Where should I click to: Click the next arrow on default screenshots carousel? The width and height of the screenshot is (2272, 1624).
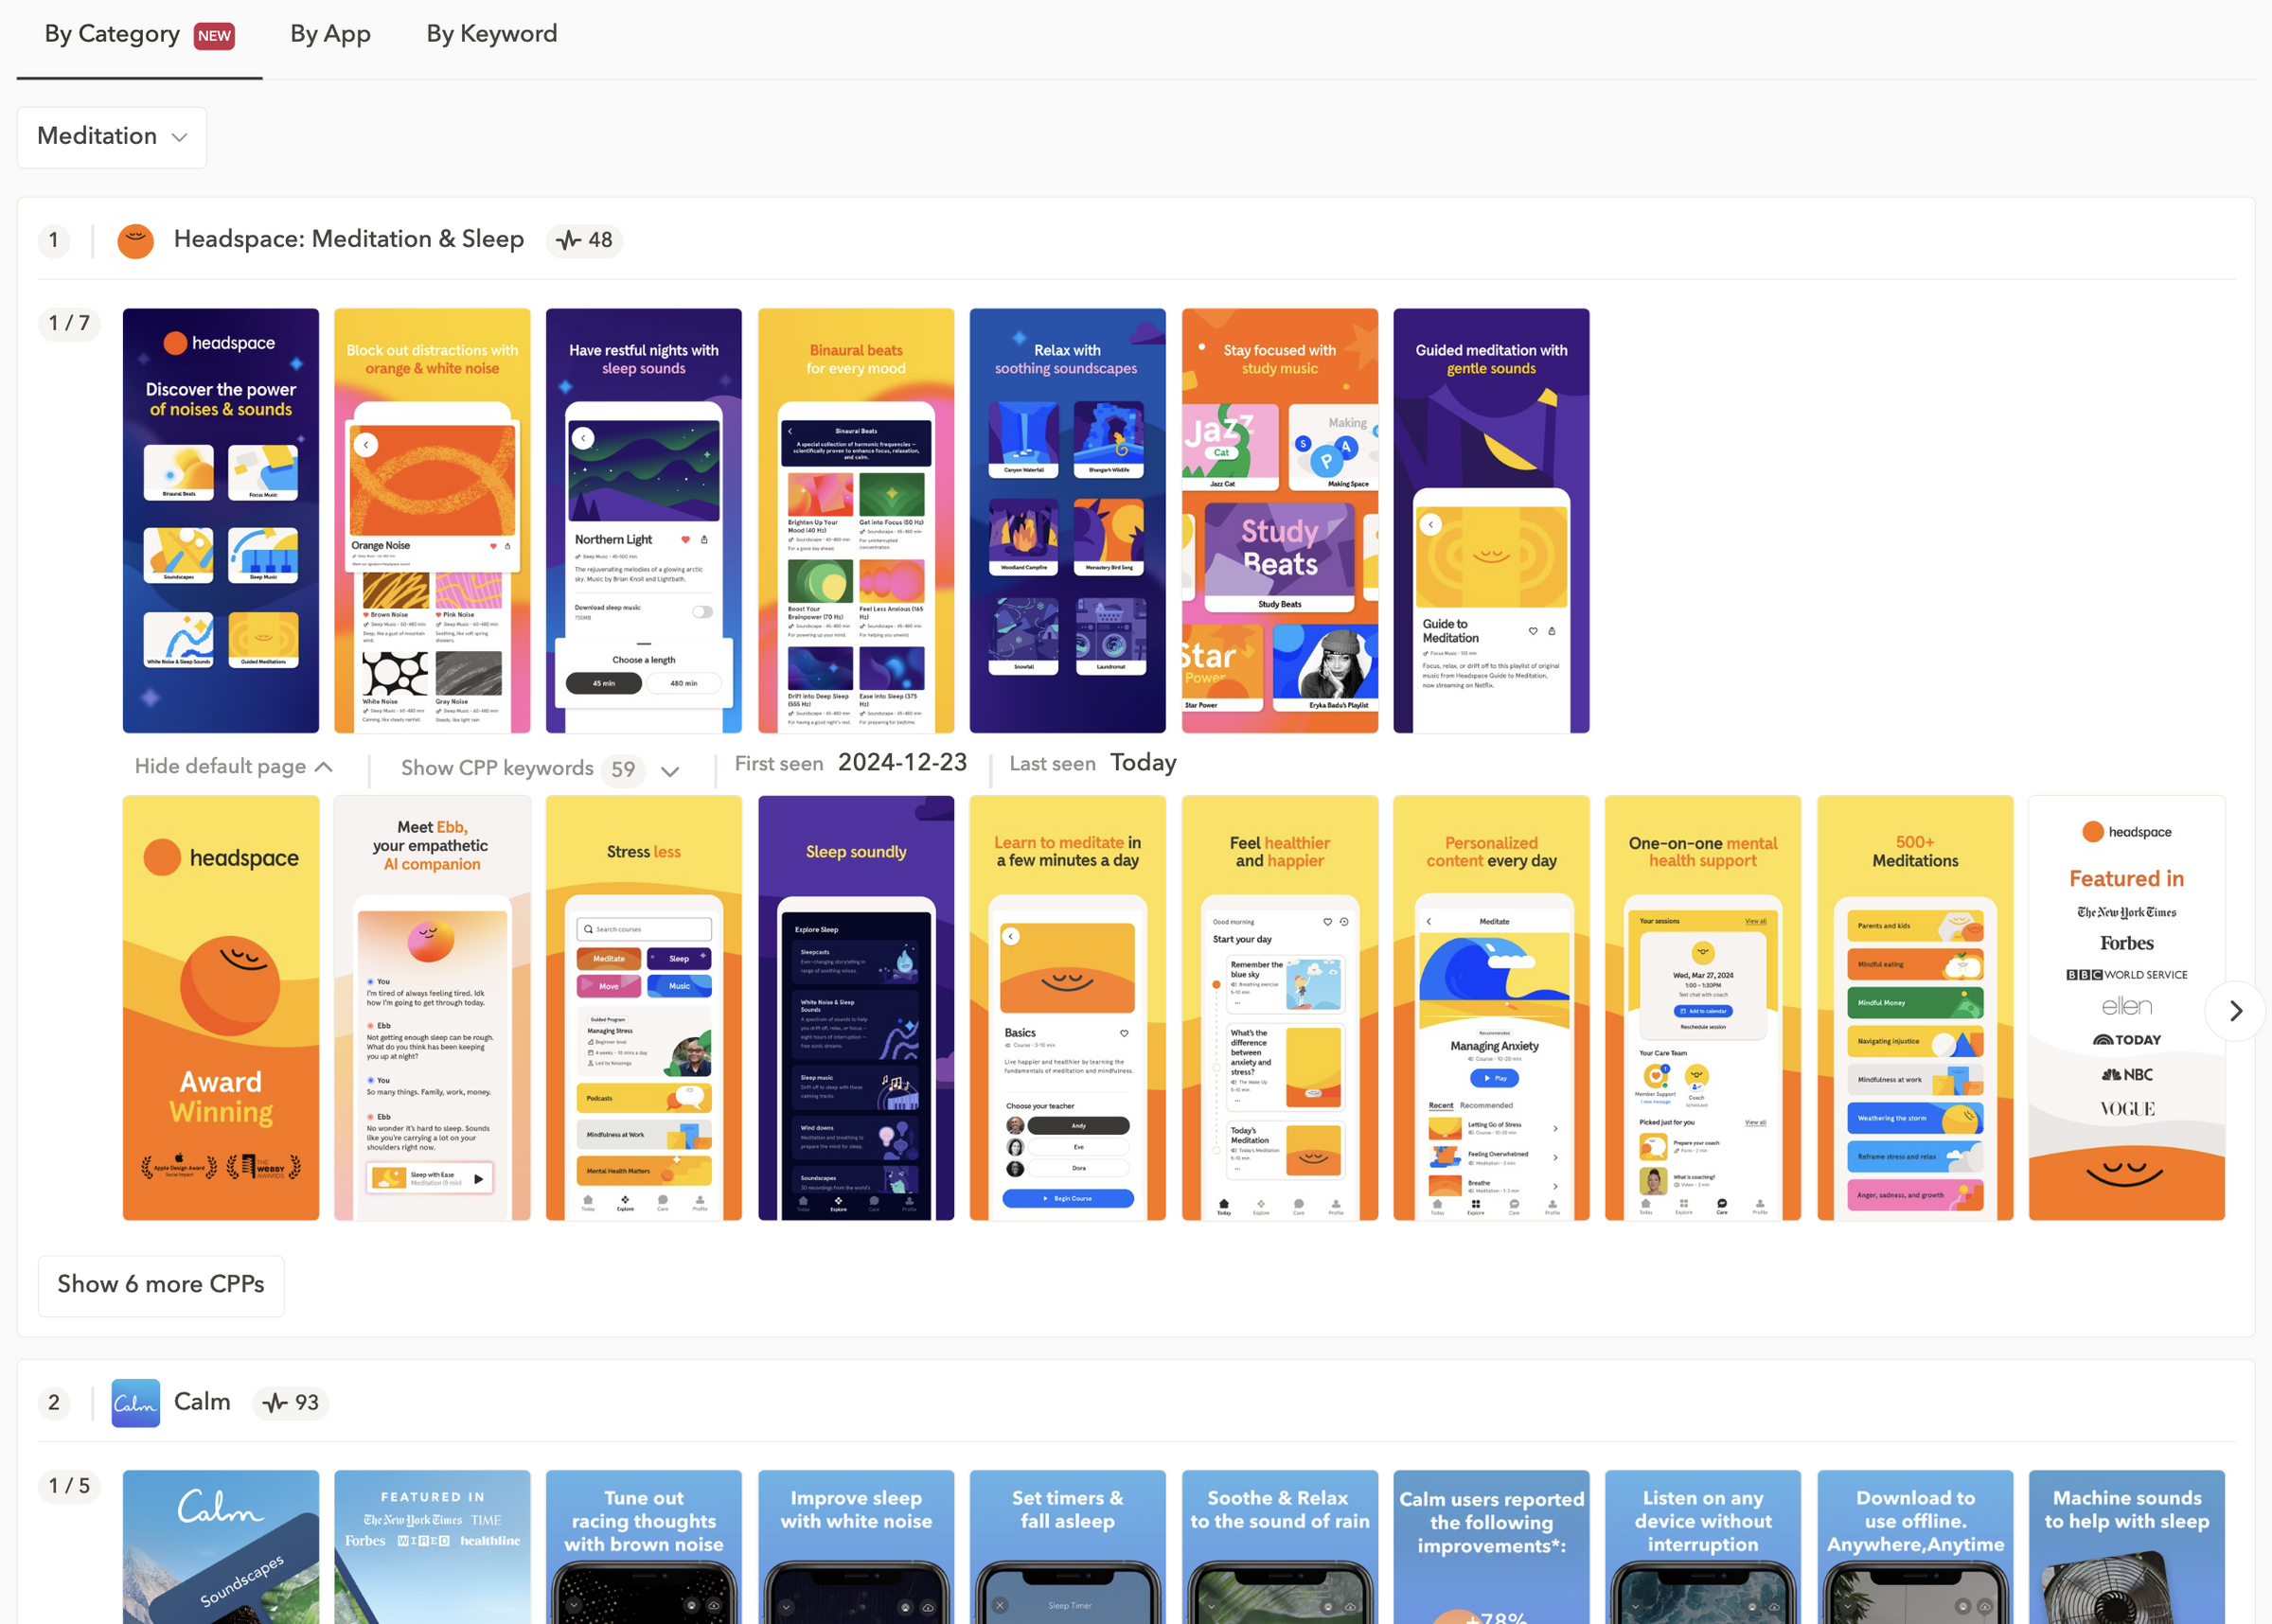(x=2235, y=1010)
